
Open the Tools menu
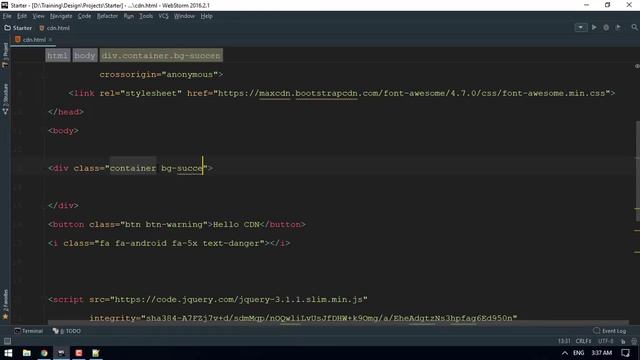pyautogui.click(x=146, y=16)
